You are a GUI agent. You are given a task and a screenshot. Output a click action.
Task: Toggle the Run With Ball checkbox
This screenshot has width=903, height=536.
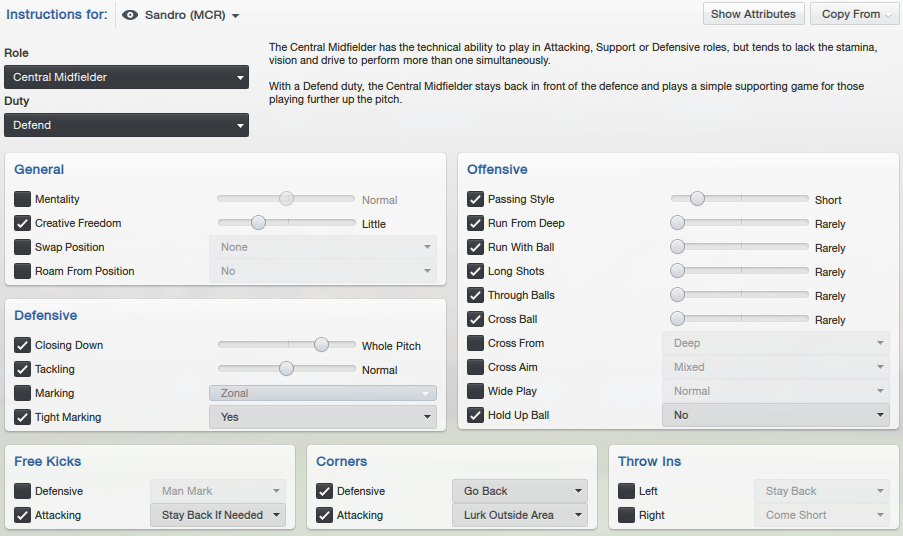tap(475, 247)
